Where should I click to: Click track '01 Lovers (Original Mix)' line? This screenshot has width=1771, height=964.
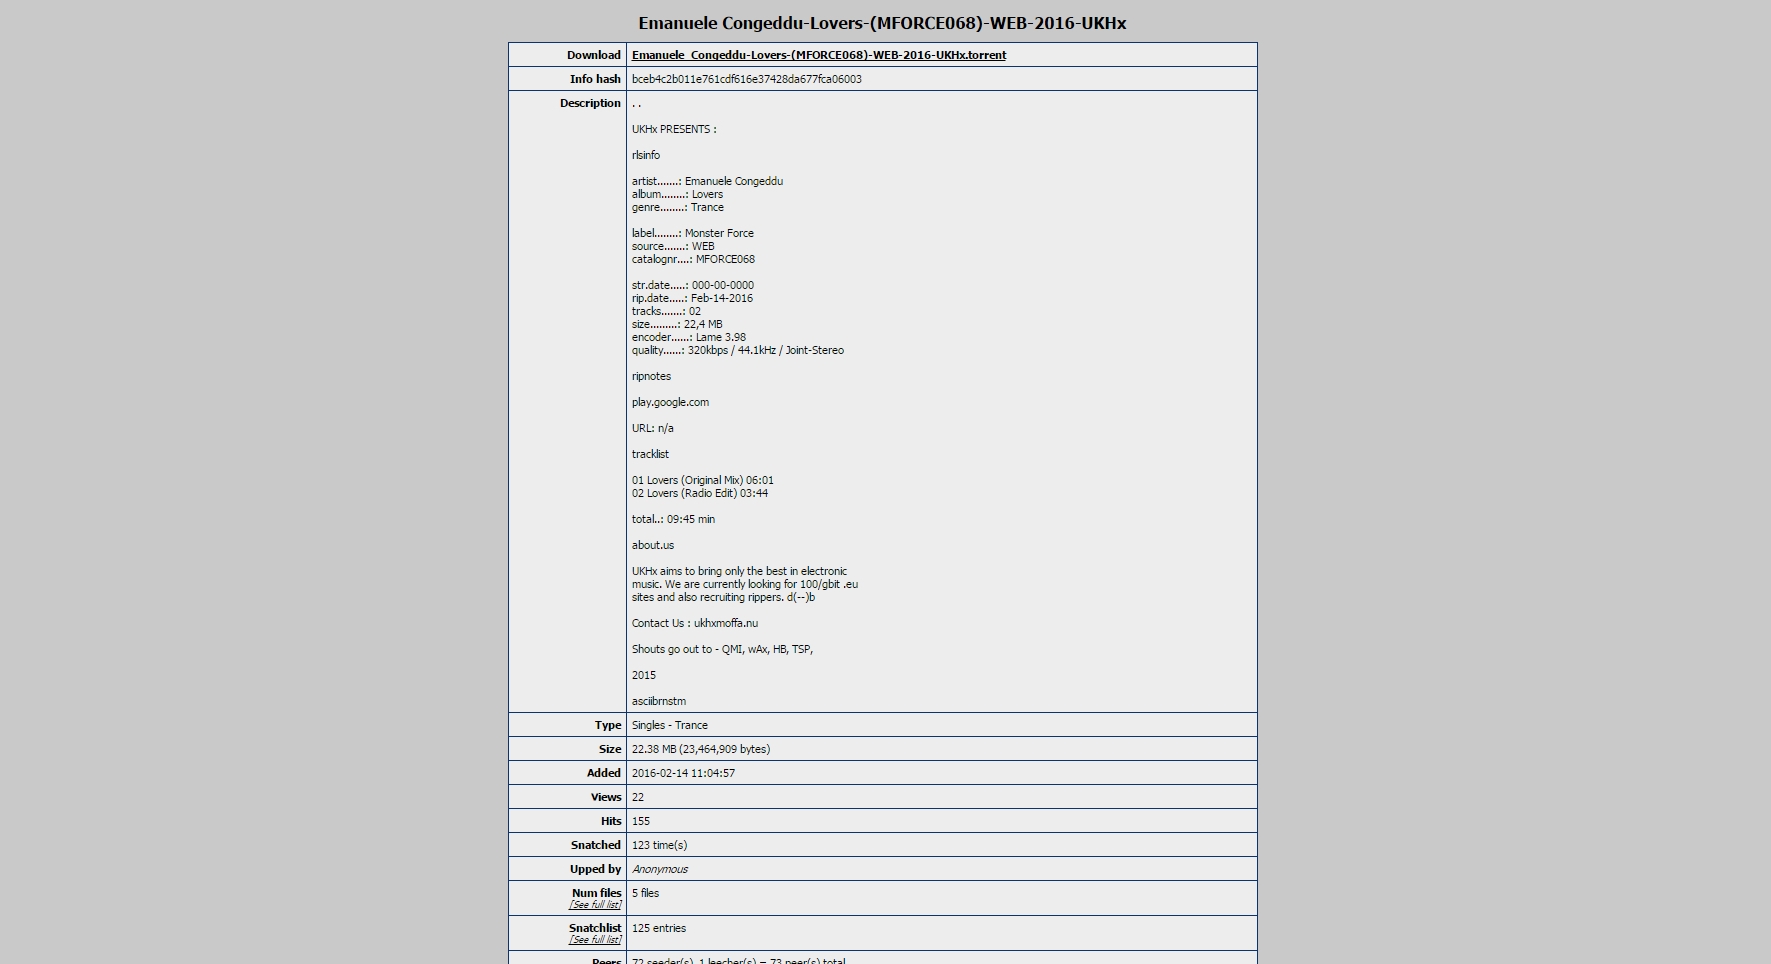pyautogui.click(x=702, y=480)
